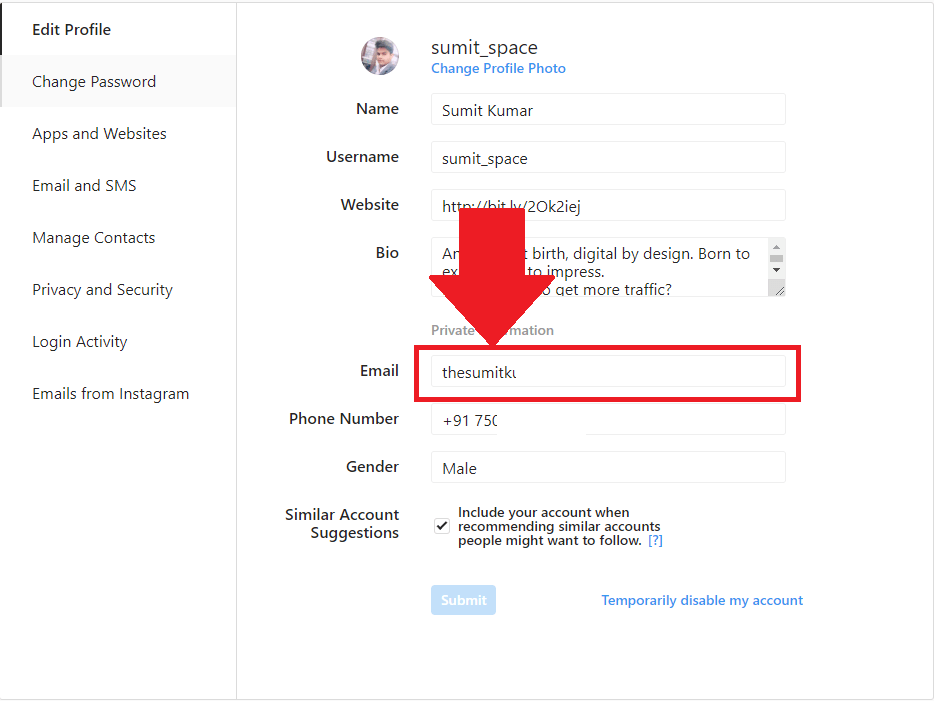Focus the Email input field
The height and width of the screenshot is (701, 934).
click(x=608, y=372)
